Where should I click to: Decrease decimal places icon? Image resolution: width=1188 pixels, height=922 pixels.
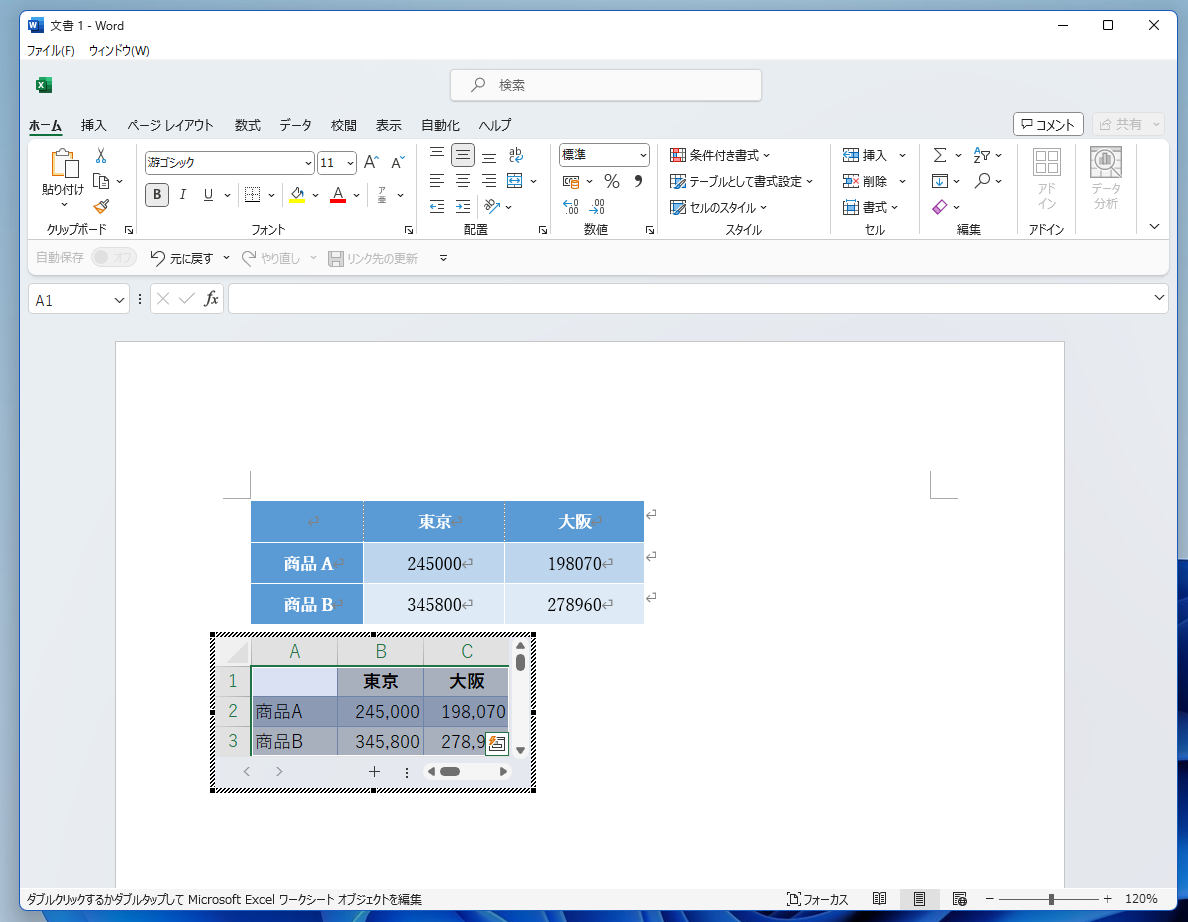pos(597,206)
